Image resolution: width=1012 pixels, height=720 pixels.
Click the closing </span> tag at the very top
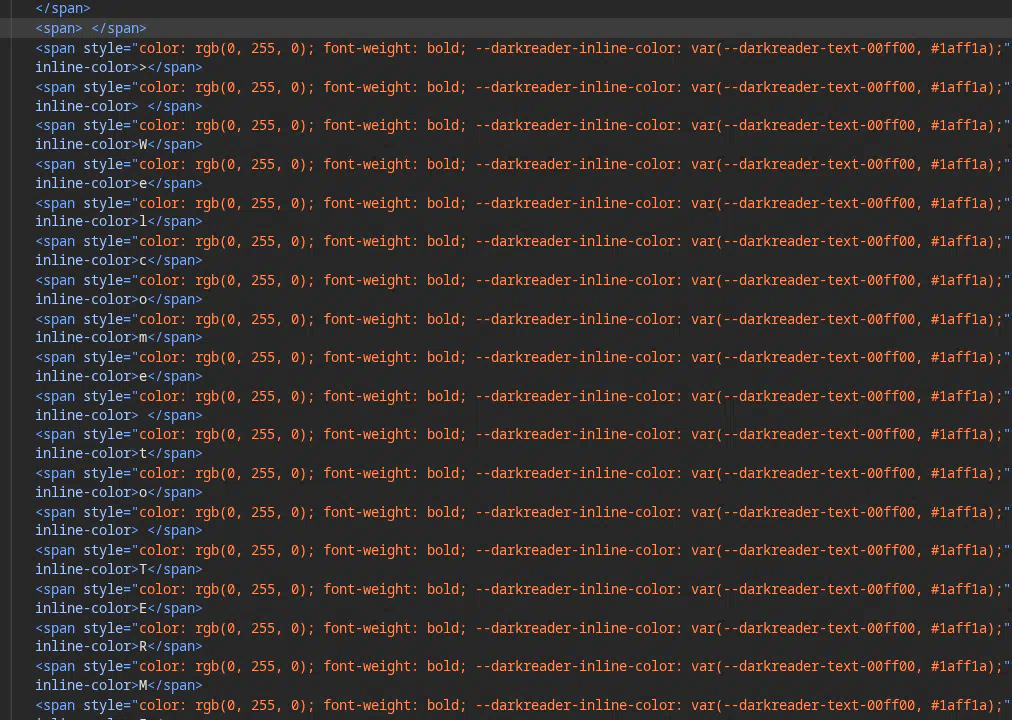[63, 8]
